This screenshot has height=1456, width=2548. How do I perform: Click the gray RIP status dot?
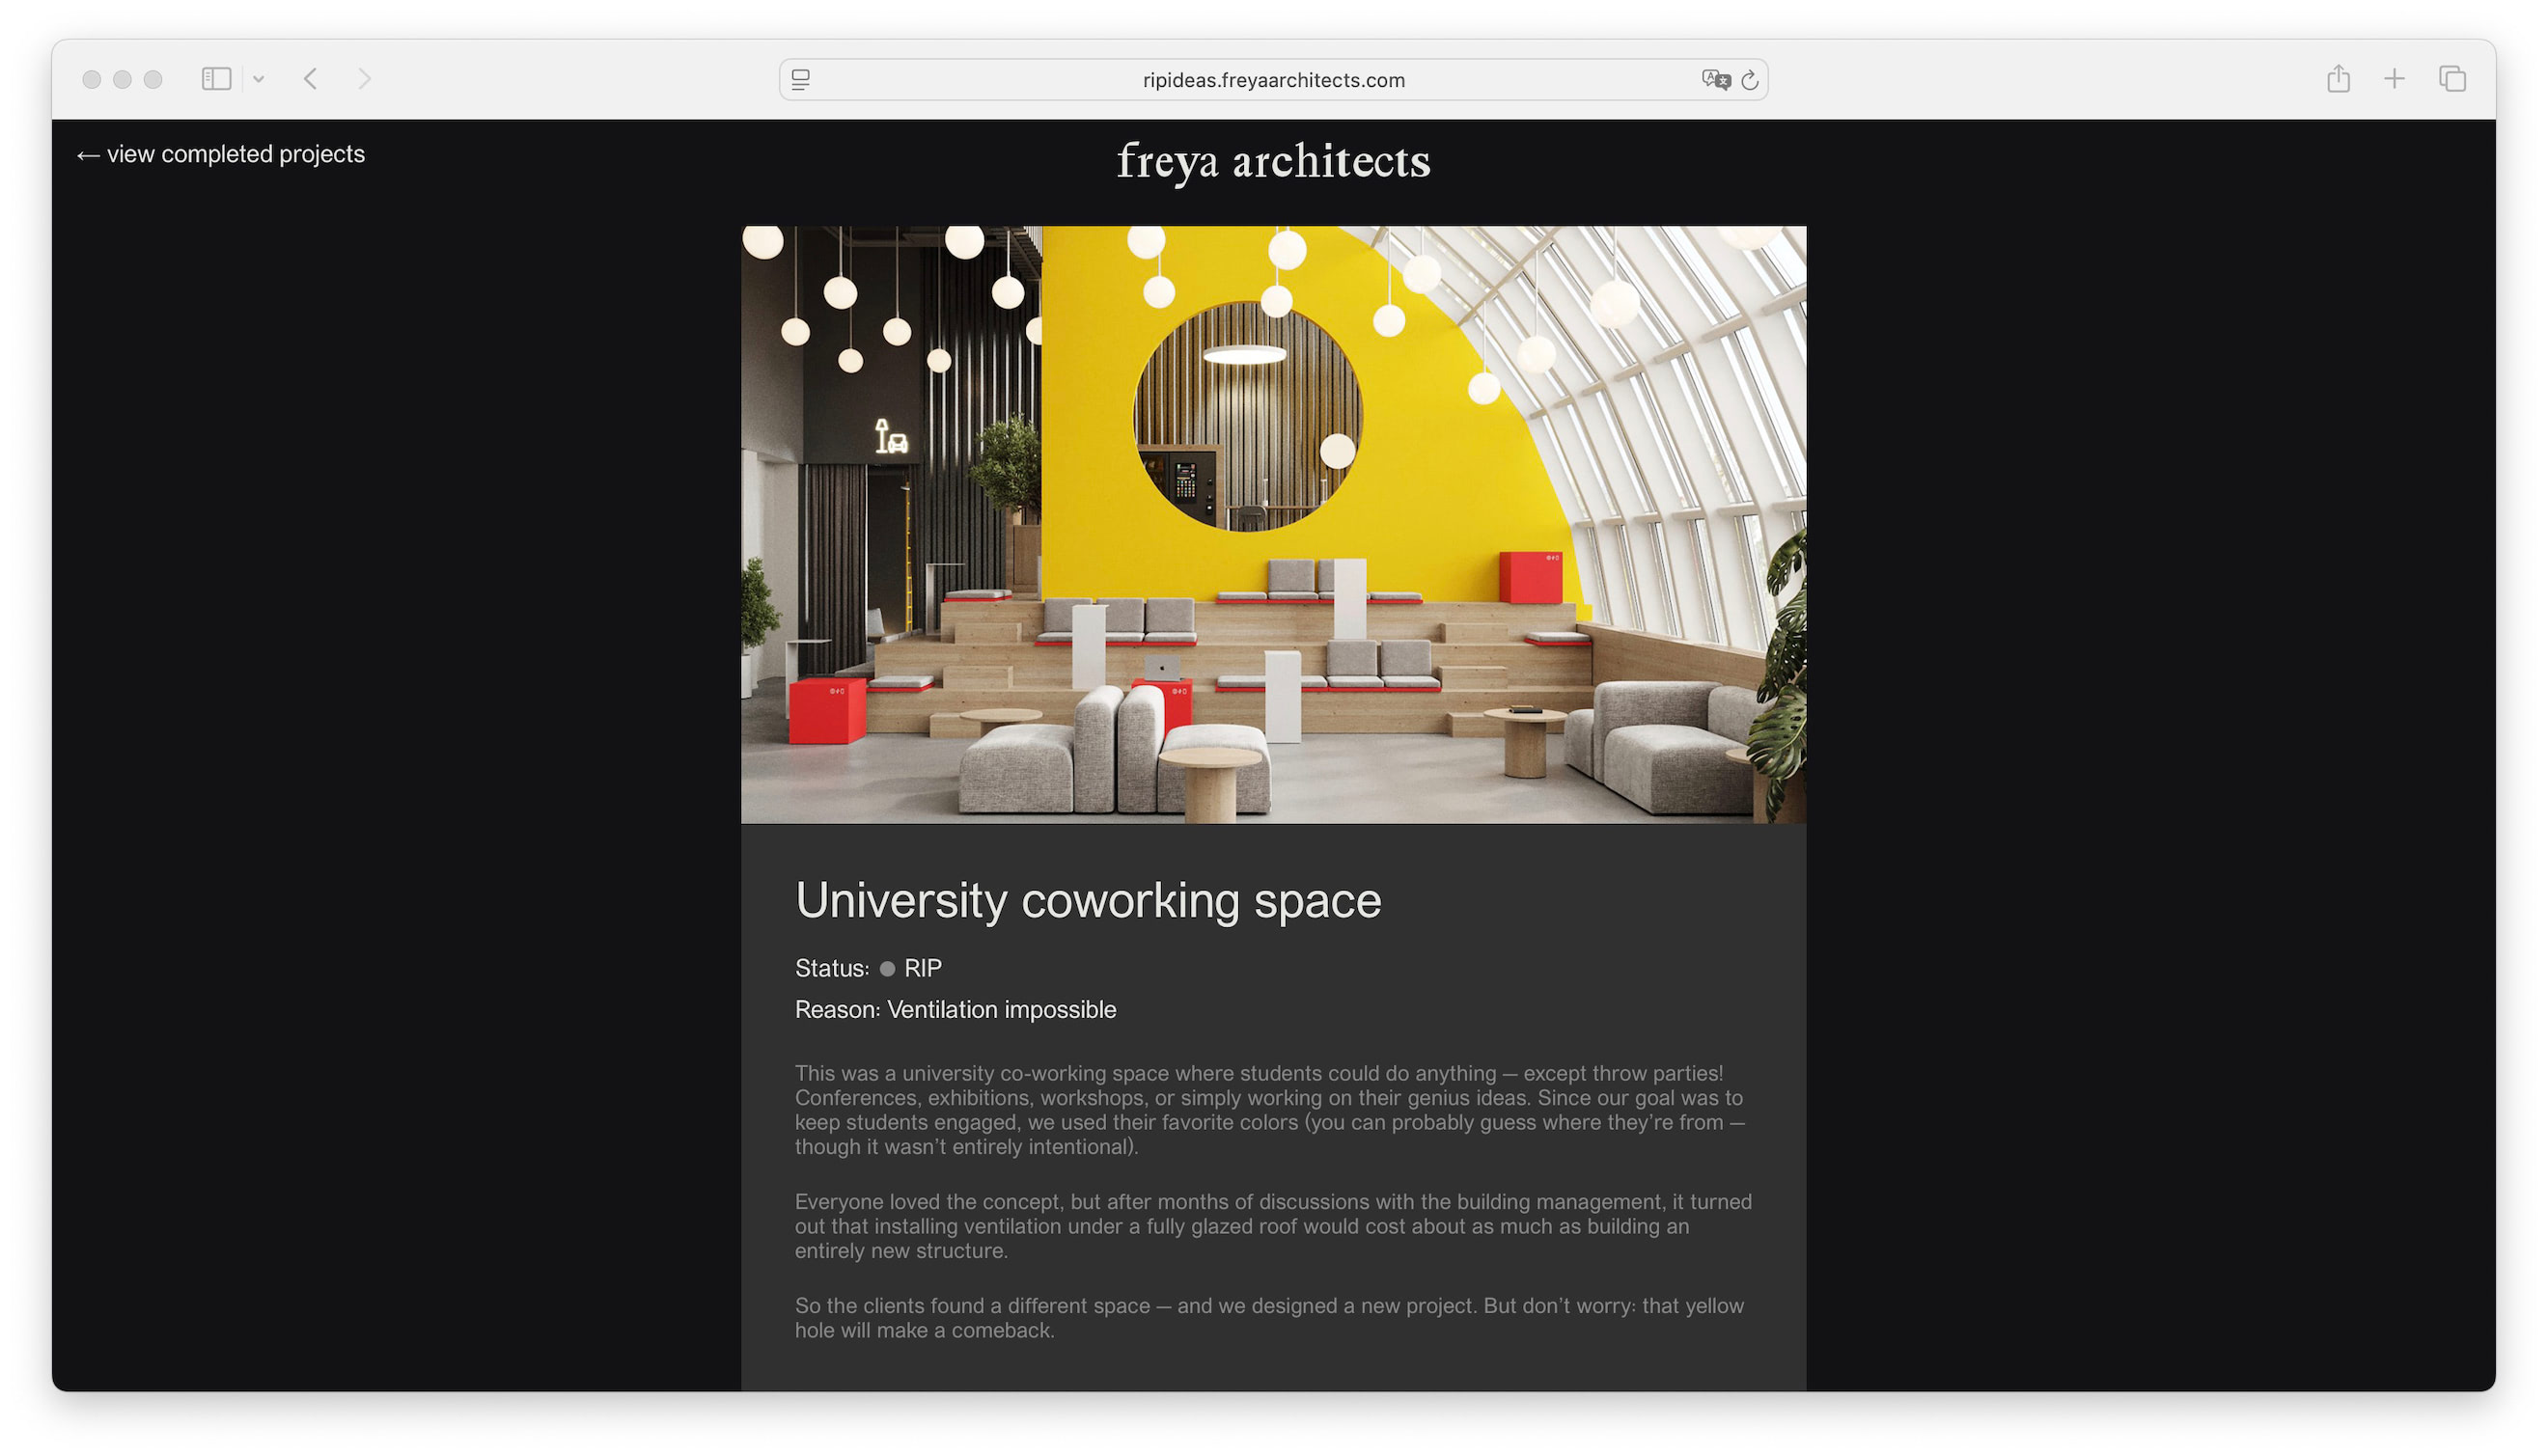point(887,968)
